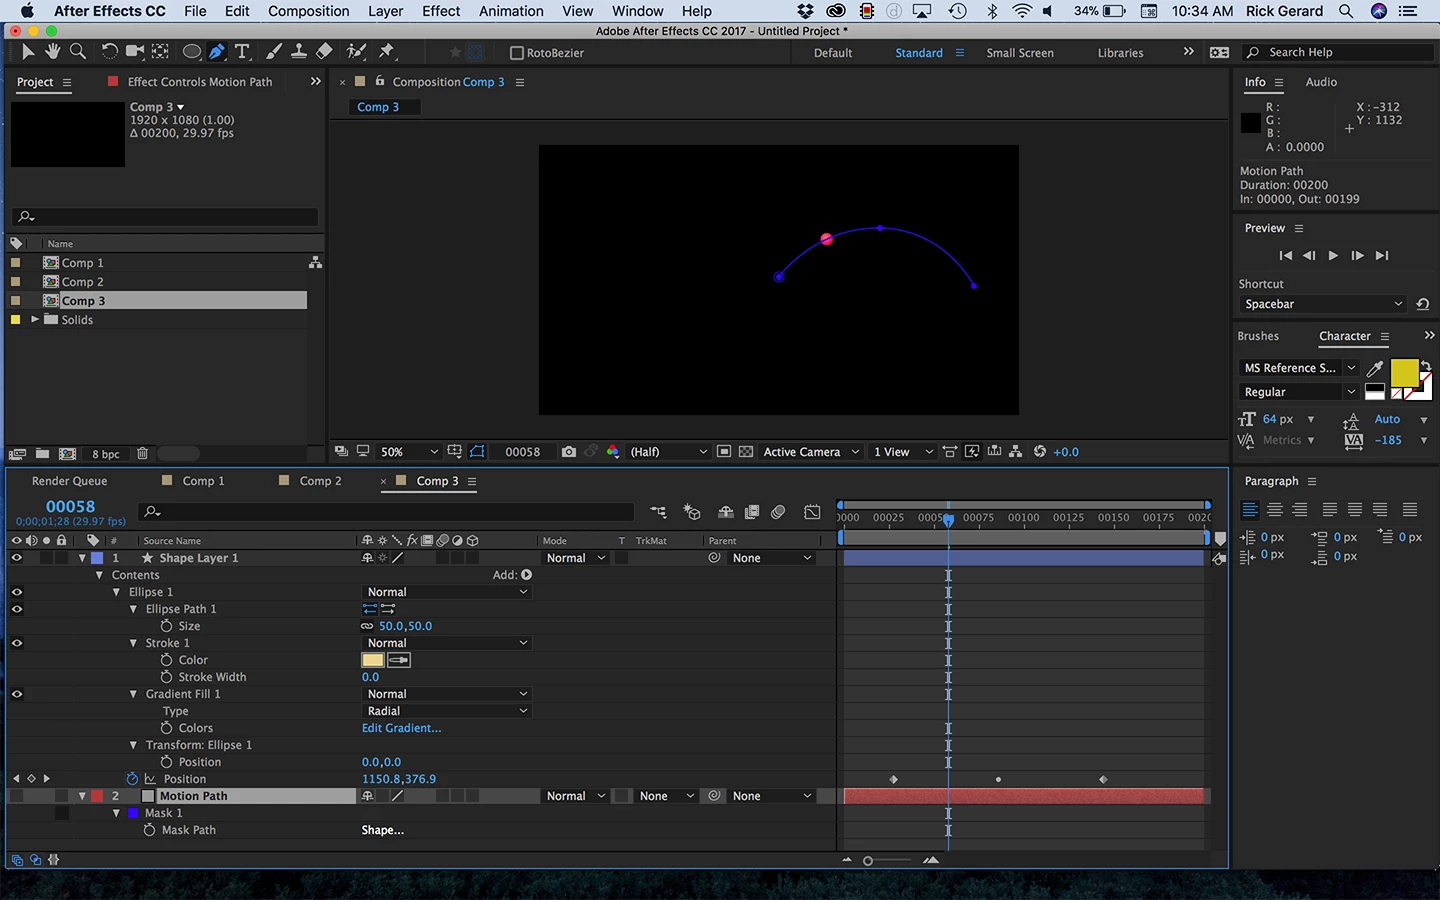Toggle visibility of Stroke 1

coord(16,643)
